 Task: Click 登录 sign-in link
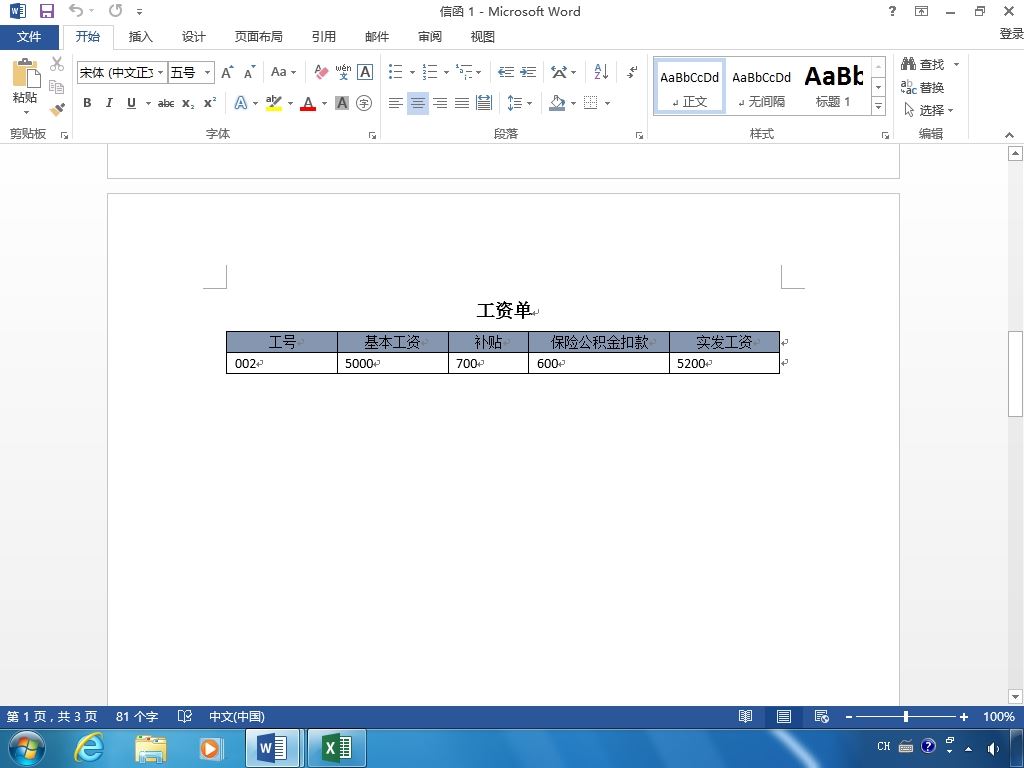(x=1011, y=33)
